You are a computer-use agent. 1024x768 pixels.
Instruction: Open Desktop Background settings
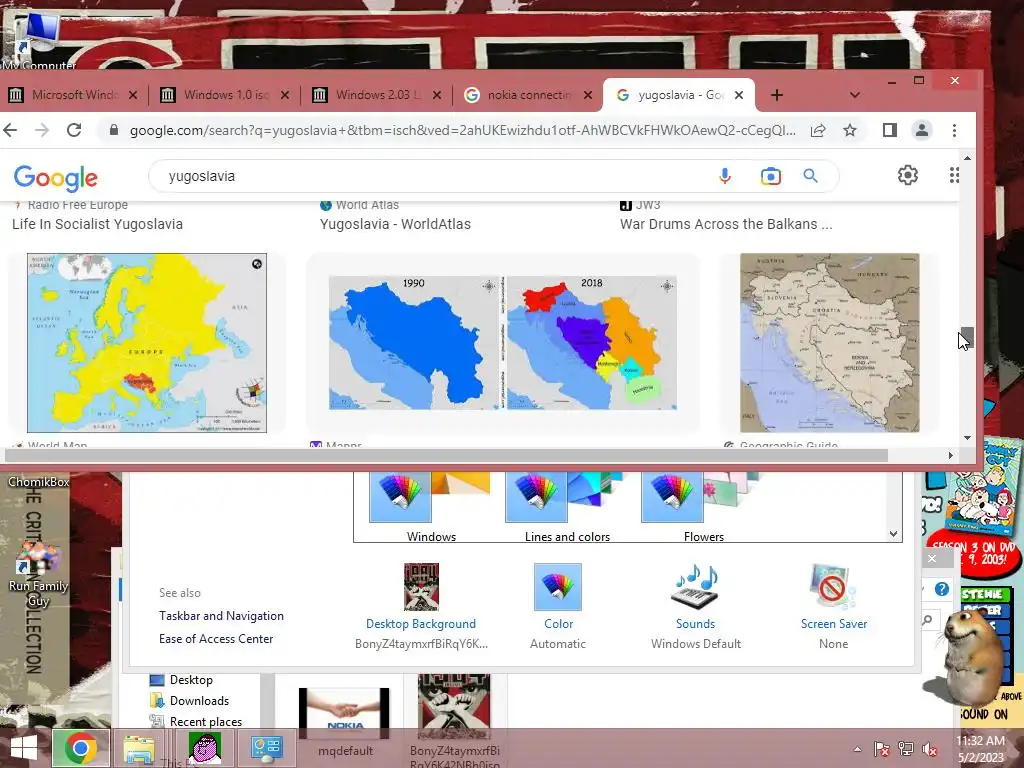(421, 607)
